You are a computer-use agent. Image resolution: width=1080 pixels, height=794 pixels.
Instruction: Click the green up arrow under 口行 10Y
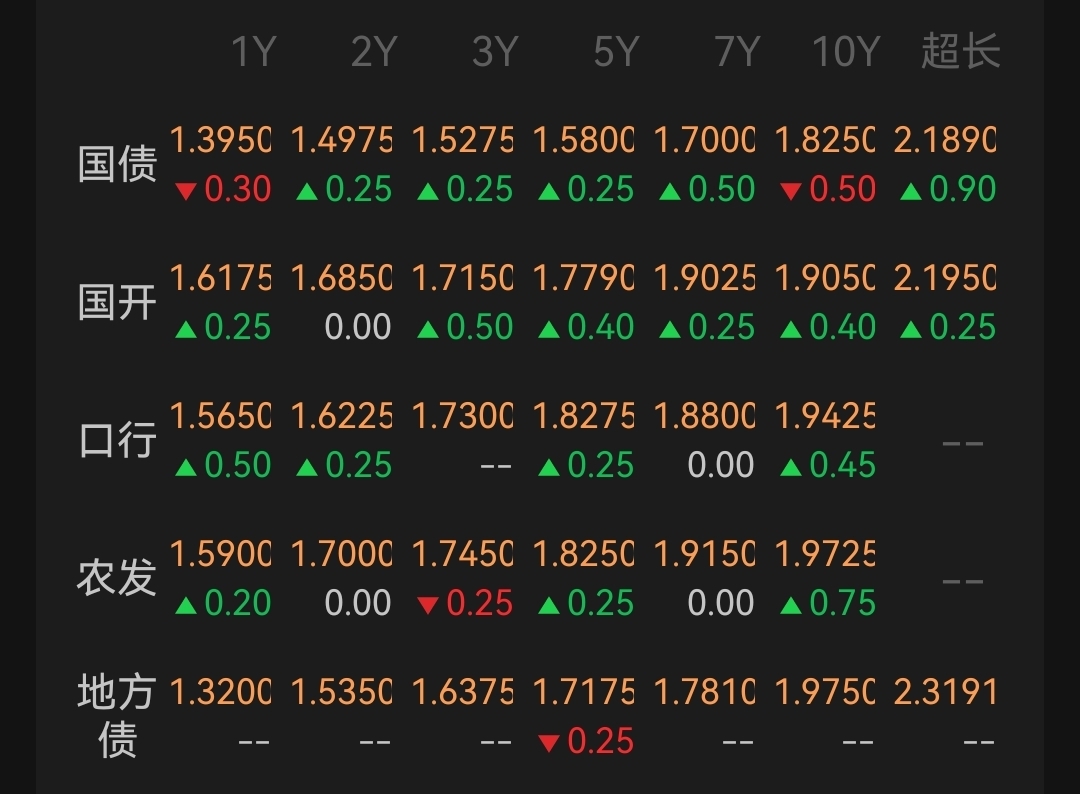tap(791, 466)
